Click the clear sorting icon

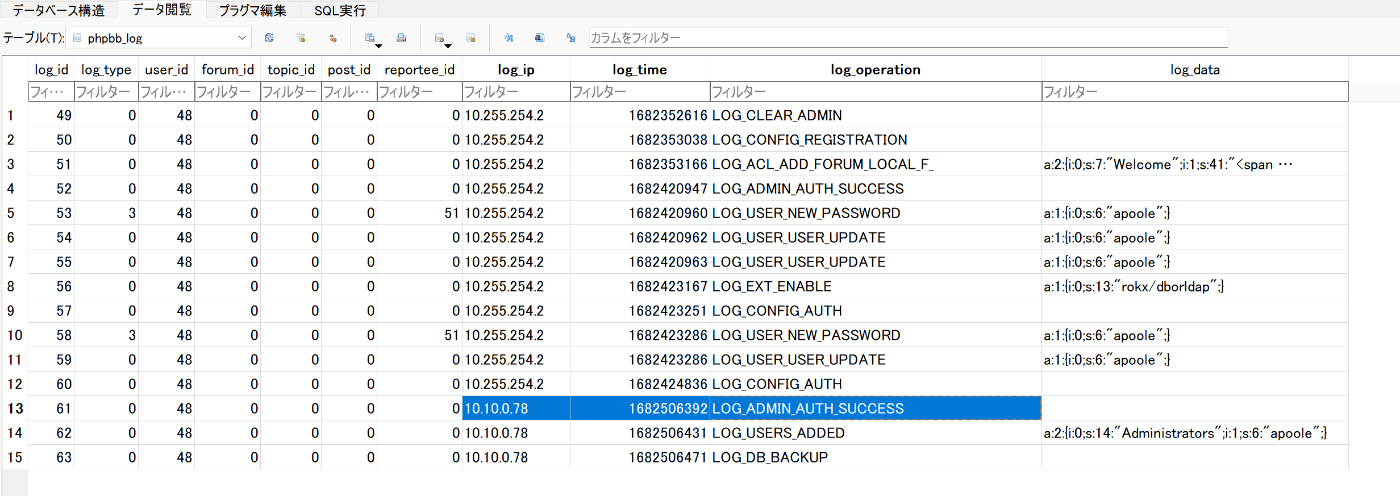tap(333, 38)
